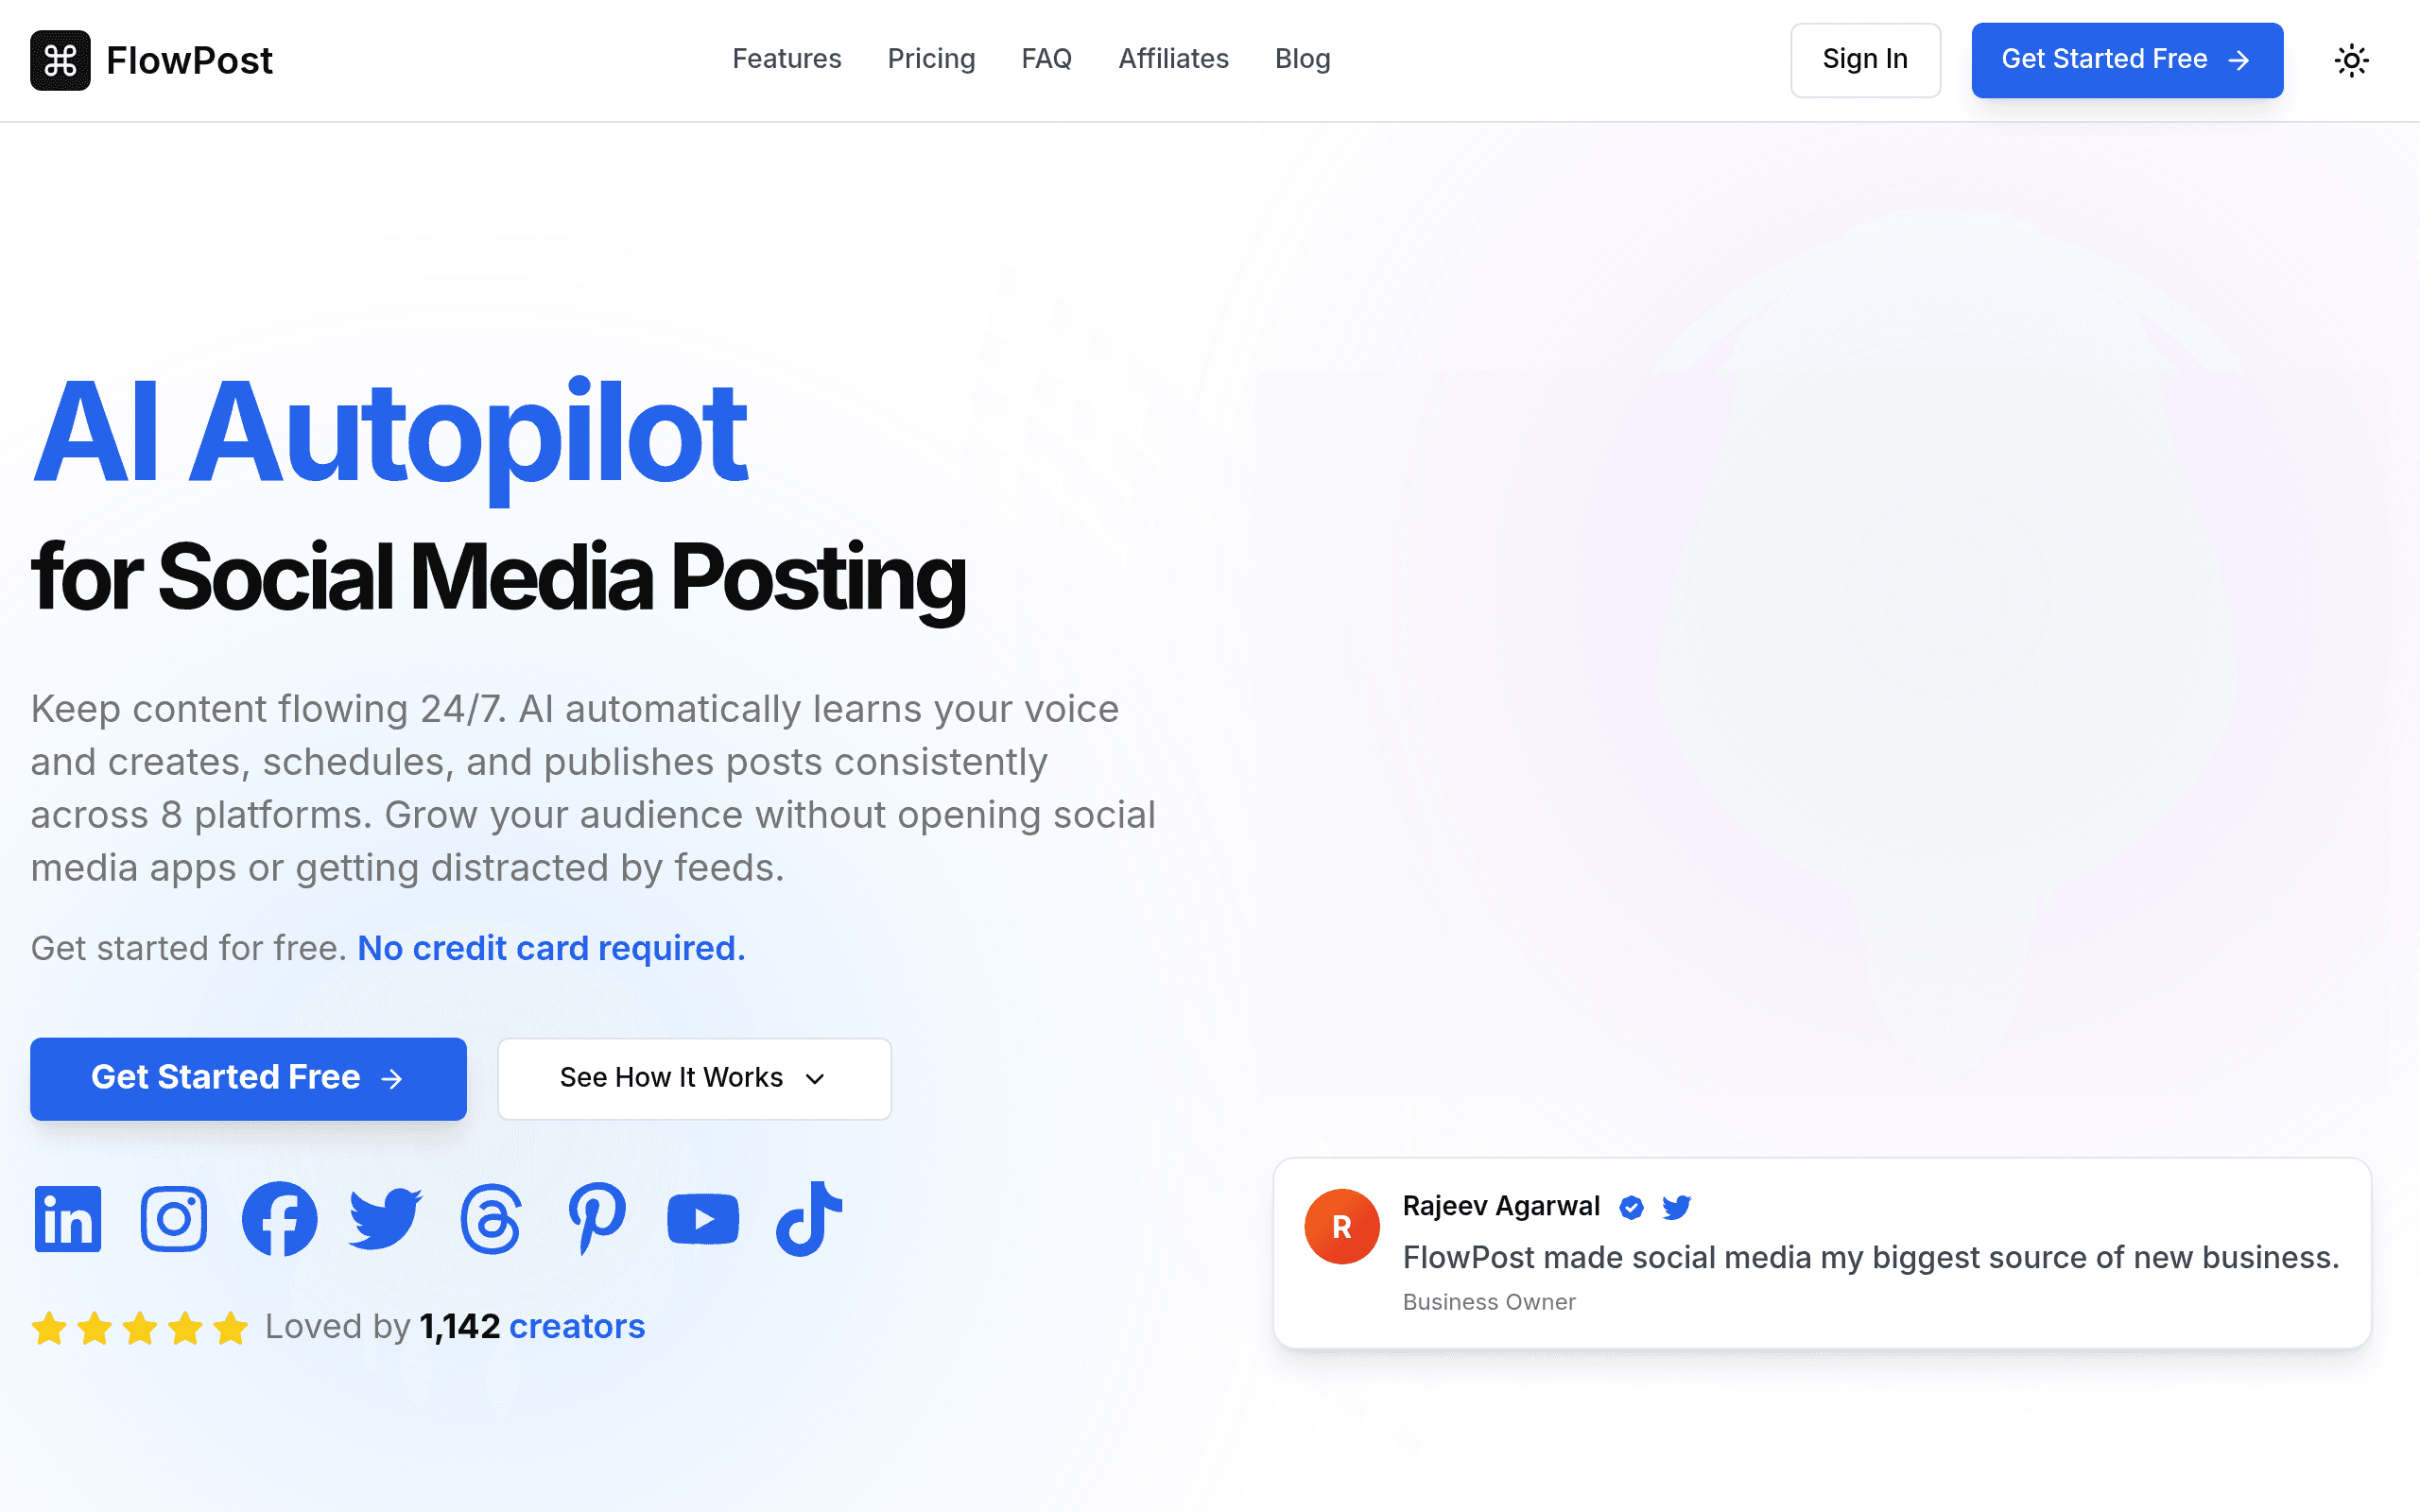Open the Pricing nav item

(x=931, y=59)
